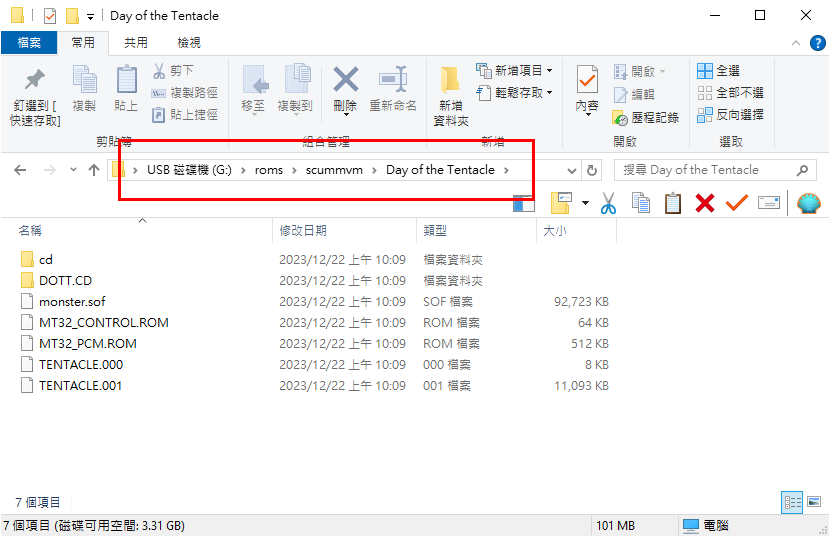Sort by Size (大小) column header
The width and height of the screenshot is (830, 537).
(x=554, y=230)
